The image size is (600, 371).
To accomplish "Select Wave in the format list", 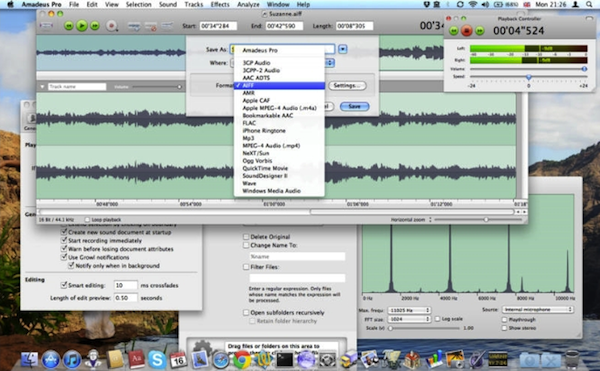I will 279,184.
